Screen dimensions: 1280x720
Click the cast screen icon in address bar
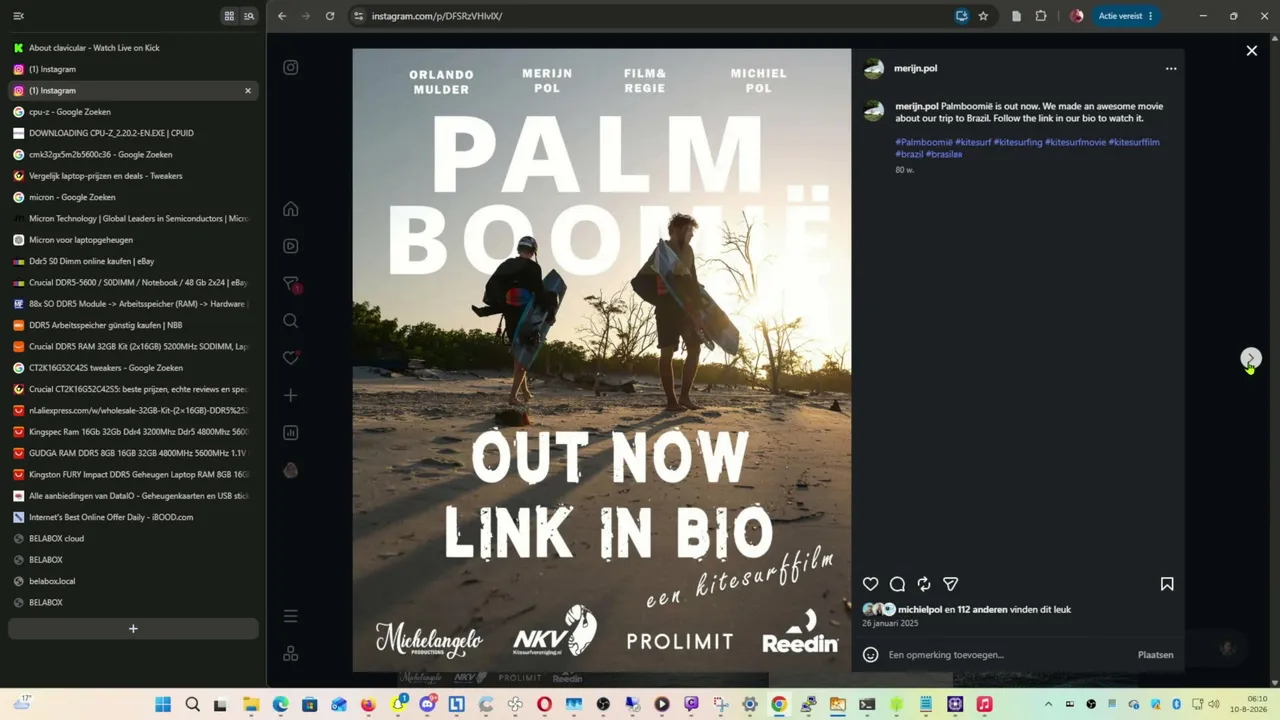tap(961, 16)
